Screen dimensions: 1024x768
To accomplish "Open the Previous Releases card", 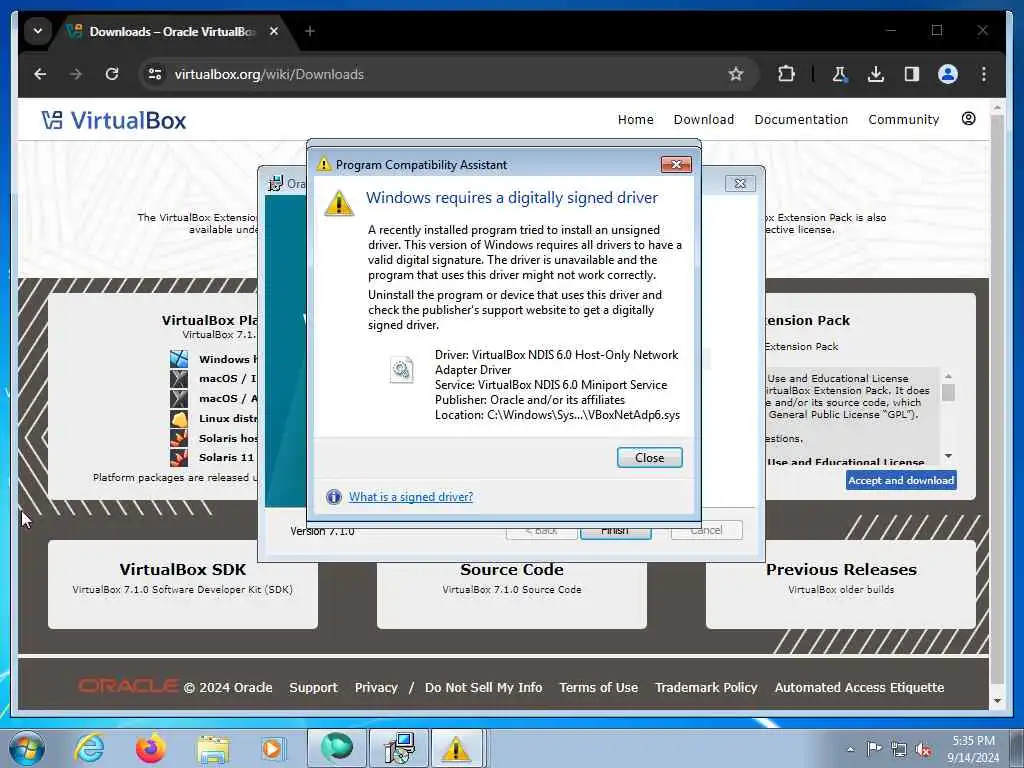I will (x=841, y=584).
